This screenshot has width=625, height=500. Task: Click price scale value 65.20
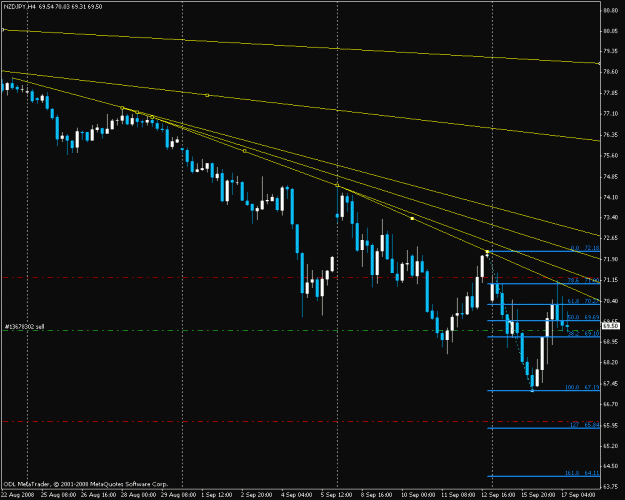coord(611,446)
